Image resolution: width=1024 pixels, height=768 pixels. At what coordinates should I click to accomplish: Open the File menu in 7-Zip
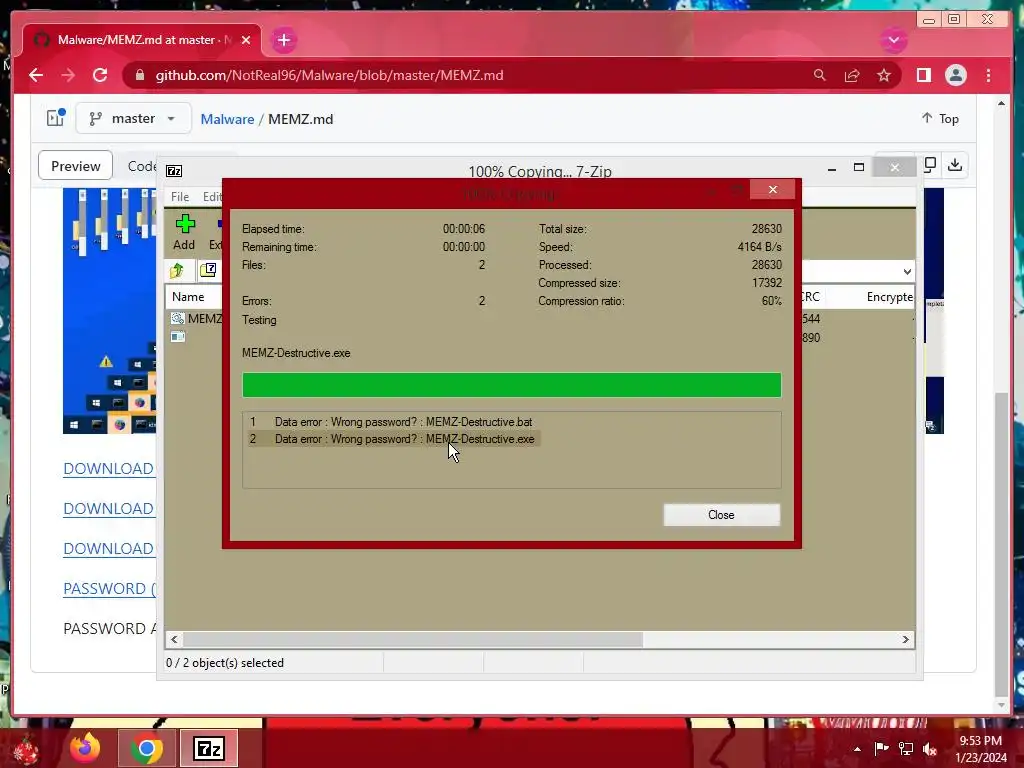click(180, 197)
